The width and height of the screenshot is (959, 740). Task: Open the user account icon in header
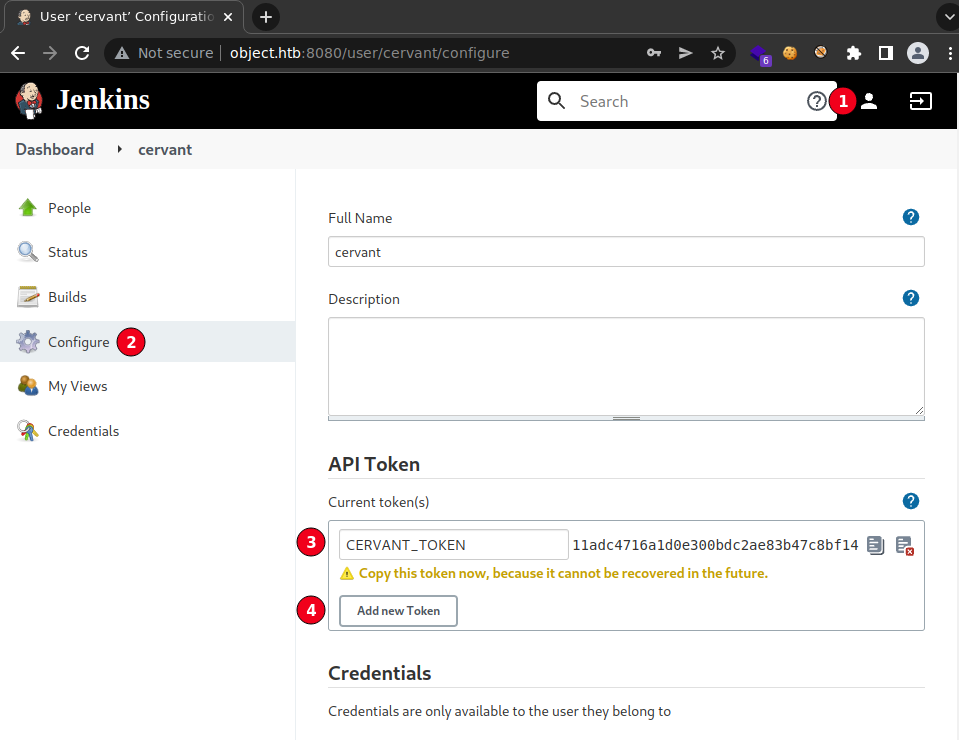pos(869,101)
